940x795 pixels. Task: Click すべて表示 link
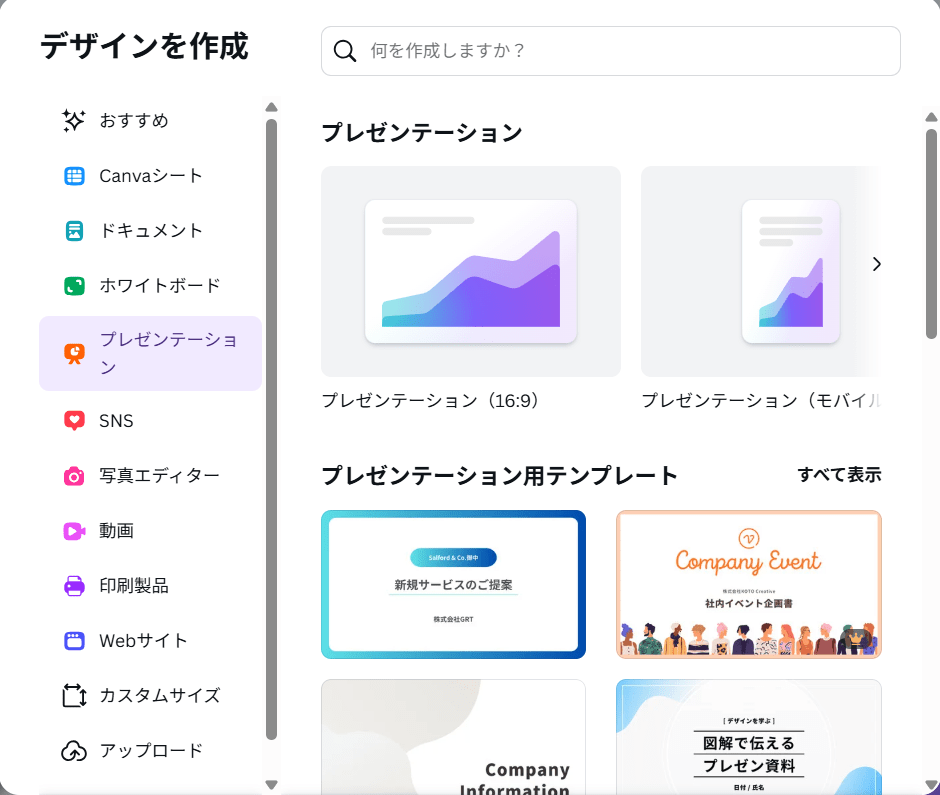(839, 475)
